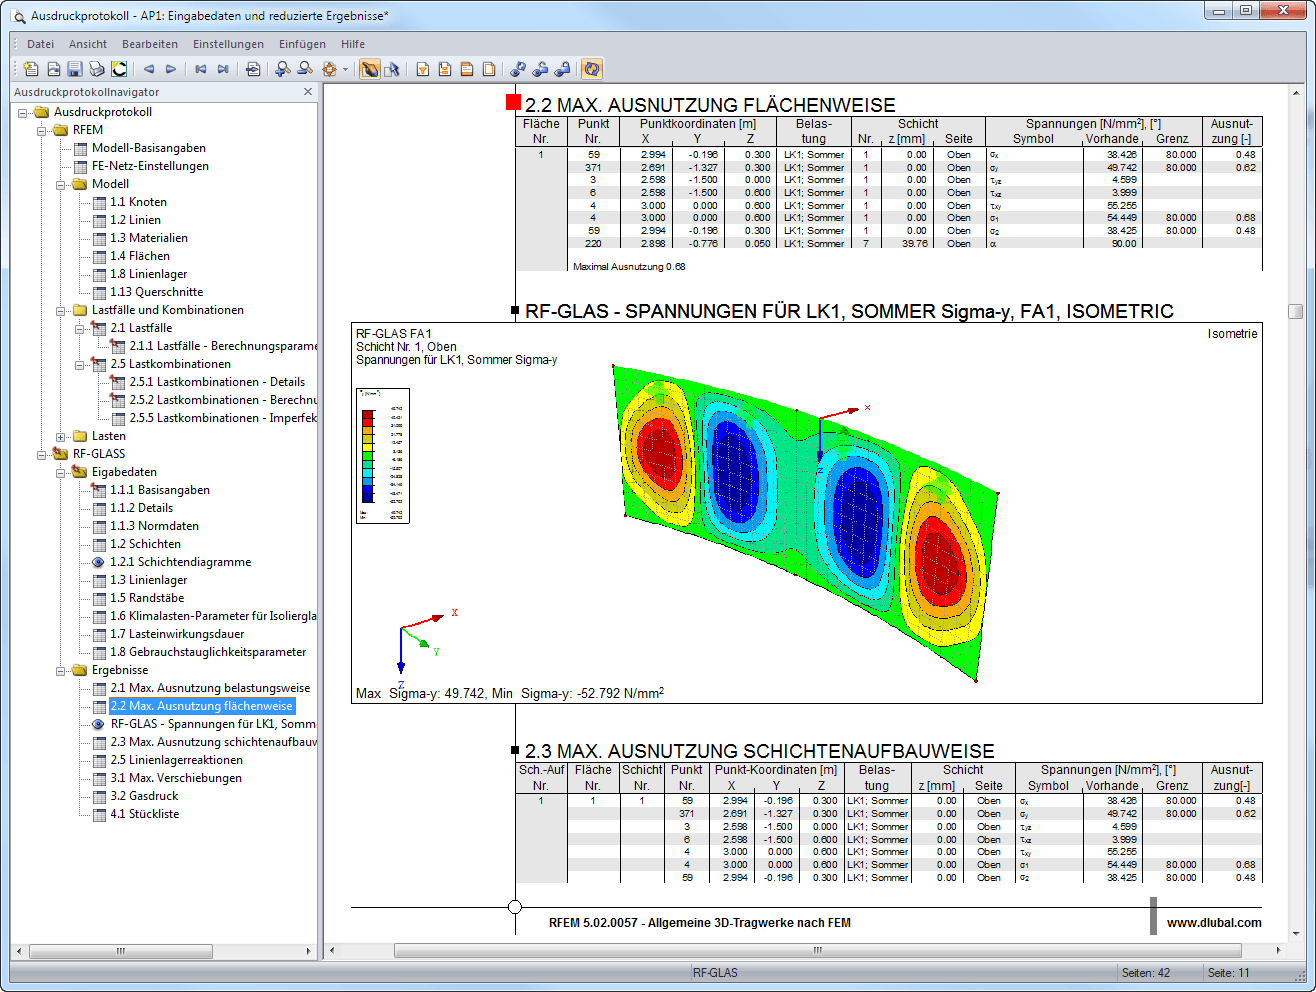Save the printout report with diskette icon

pyautogui.click(x=75, y=69)
